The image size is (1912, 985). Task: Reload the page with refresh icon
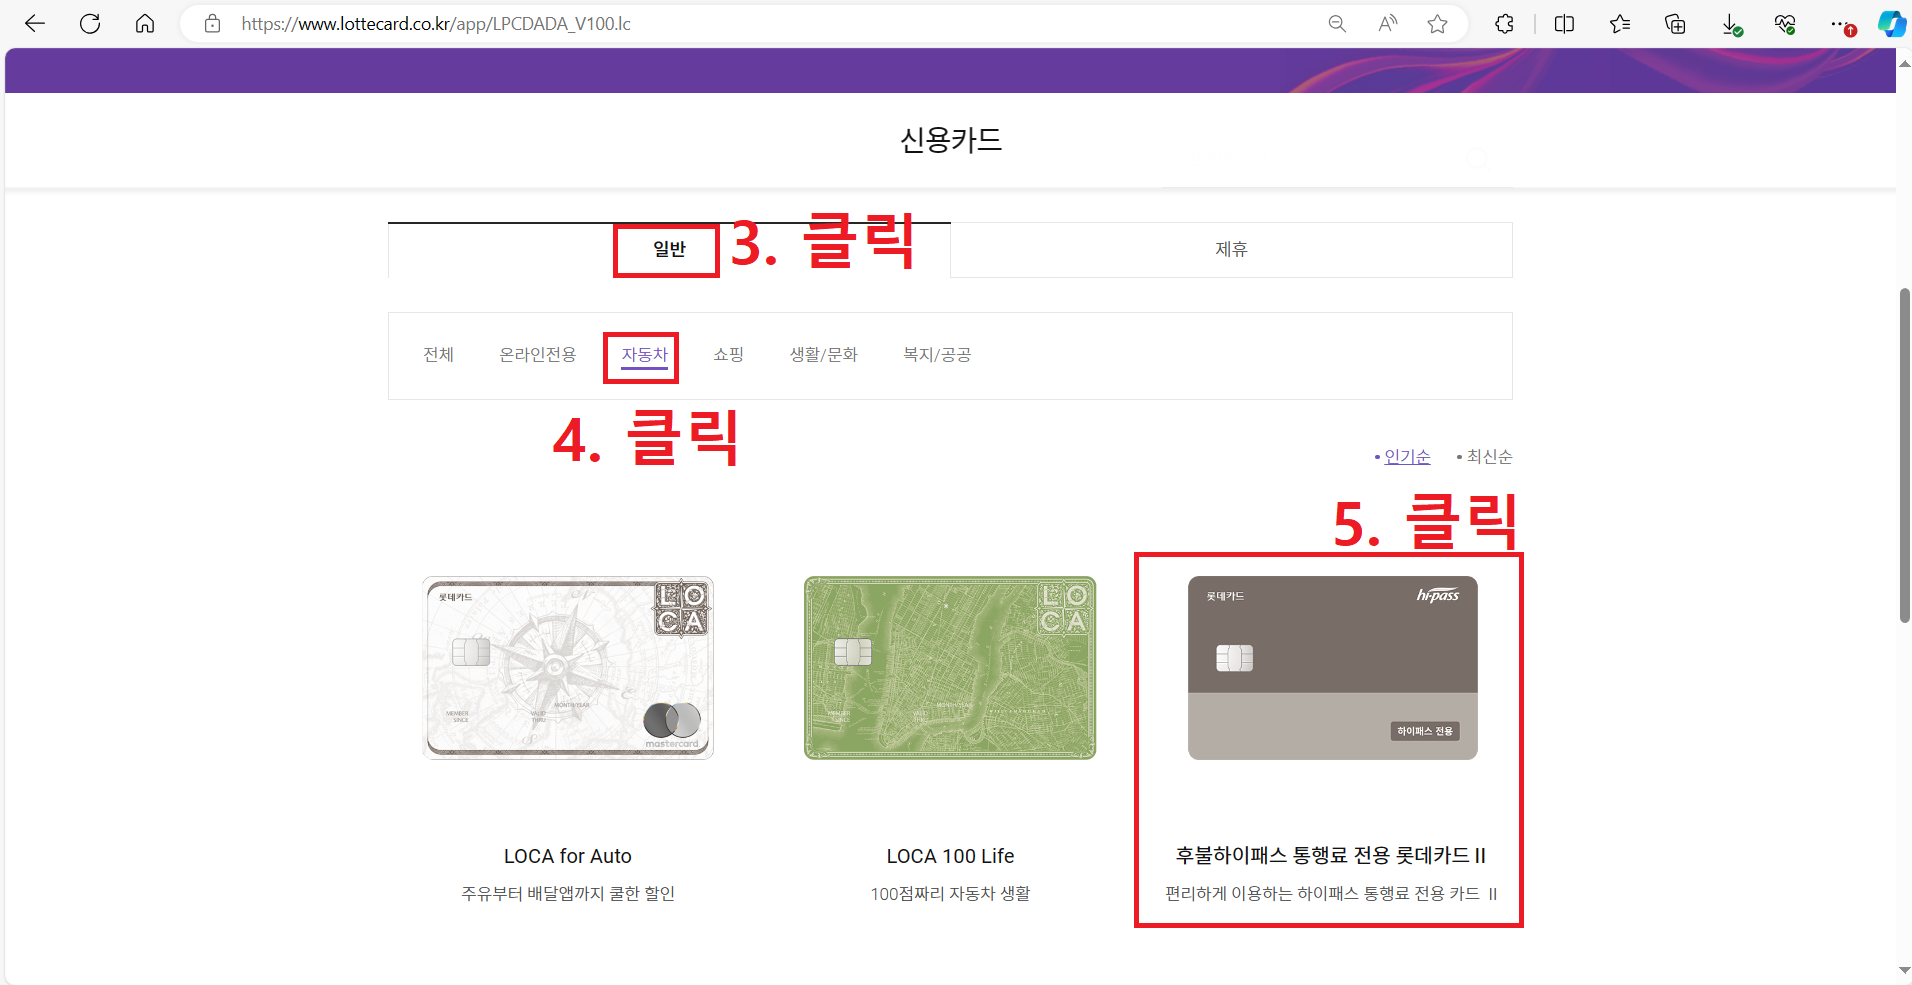90,24
